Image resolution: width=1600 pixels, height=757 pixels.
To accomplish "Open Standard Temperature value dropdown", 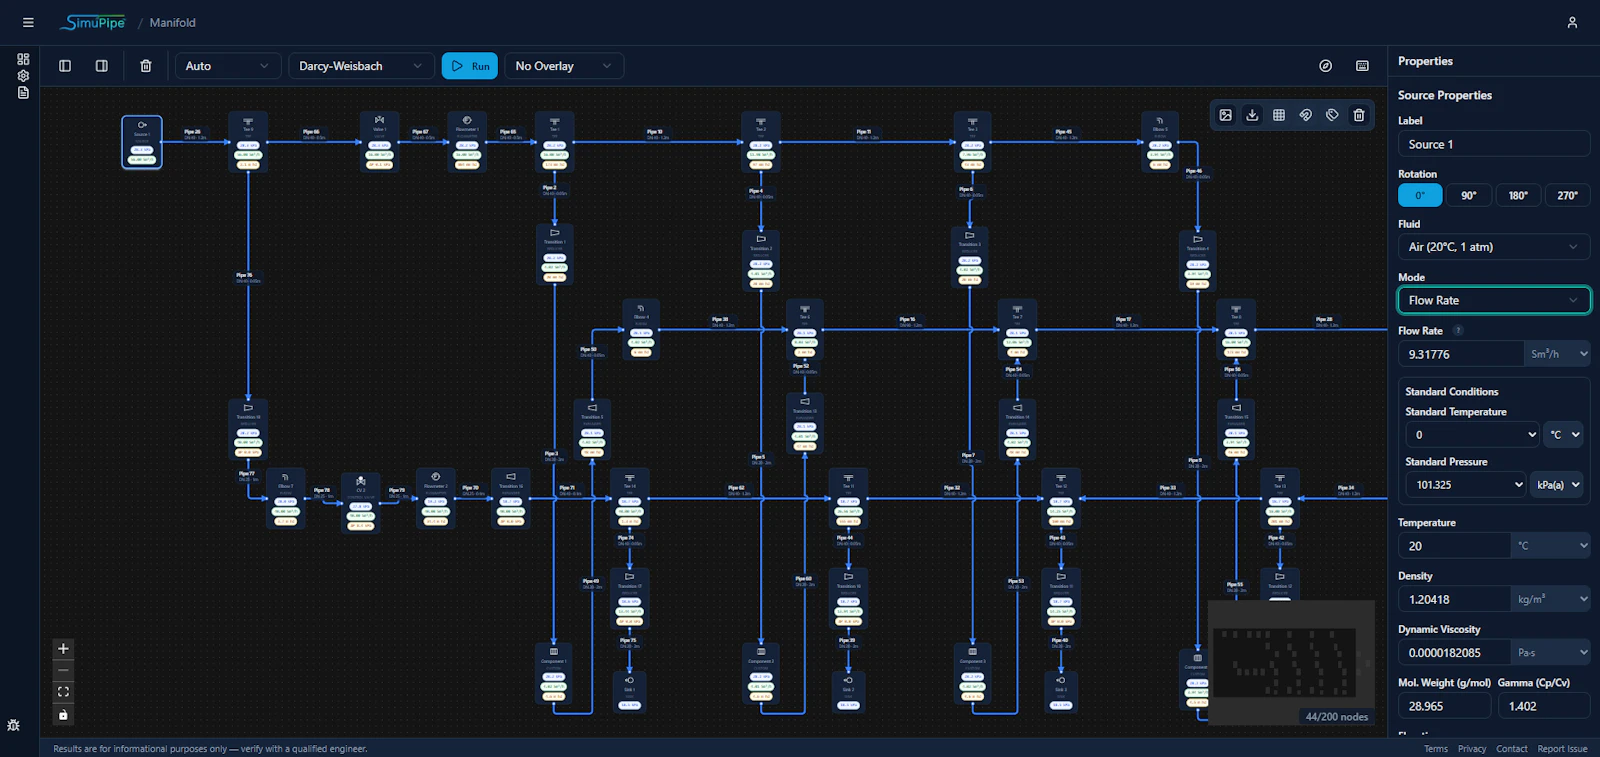I will tap(1473, 434).
